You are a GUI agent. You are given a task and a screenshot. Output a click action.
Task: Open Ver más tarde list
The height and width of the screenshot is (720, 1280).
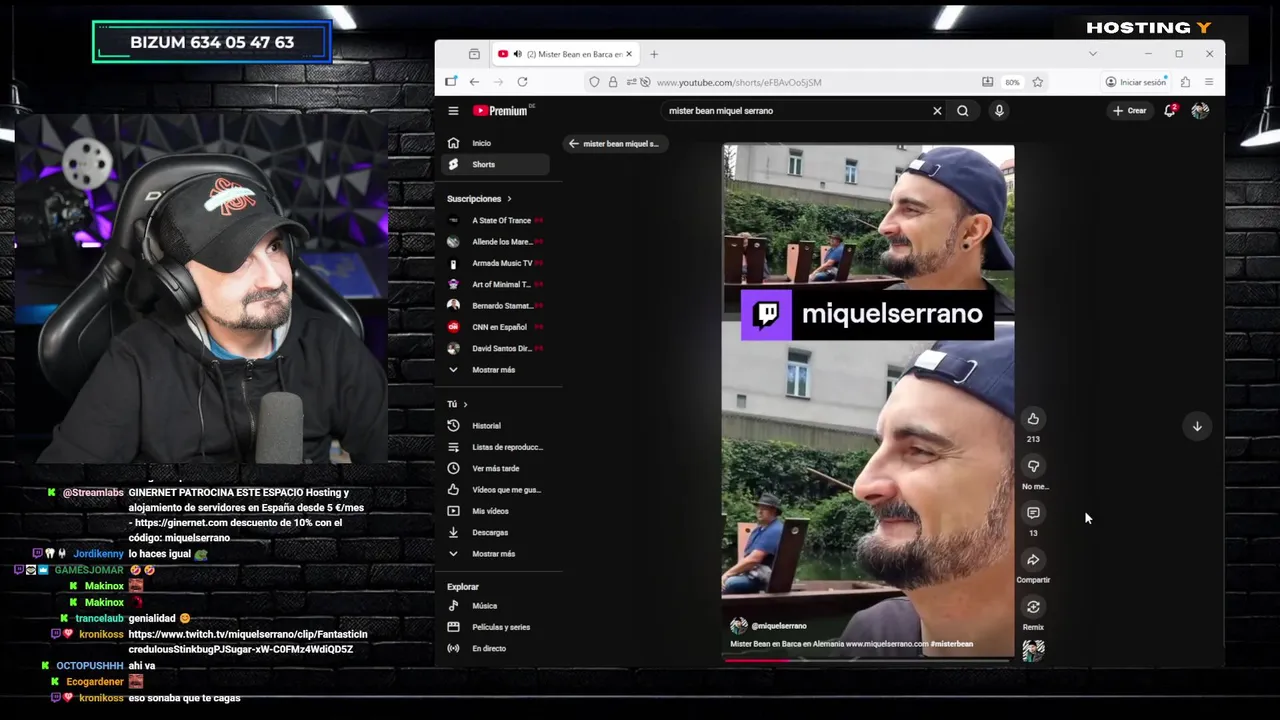[x=495, y=468]
